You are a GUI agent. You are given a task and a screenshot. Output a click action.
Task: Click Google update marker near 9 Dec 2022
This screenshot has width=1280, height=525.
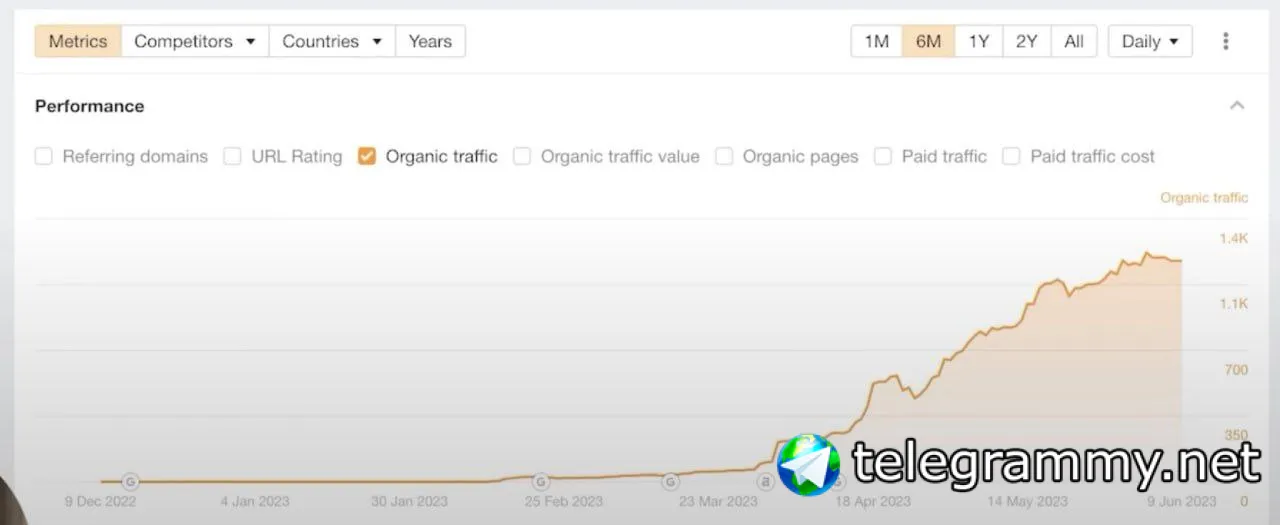coord(130,481)
